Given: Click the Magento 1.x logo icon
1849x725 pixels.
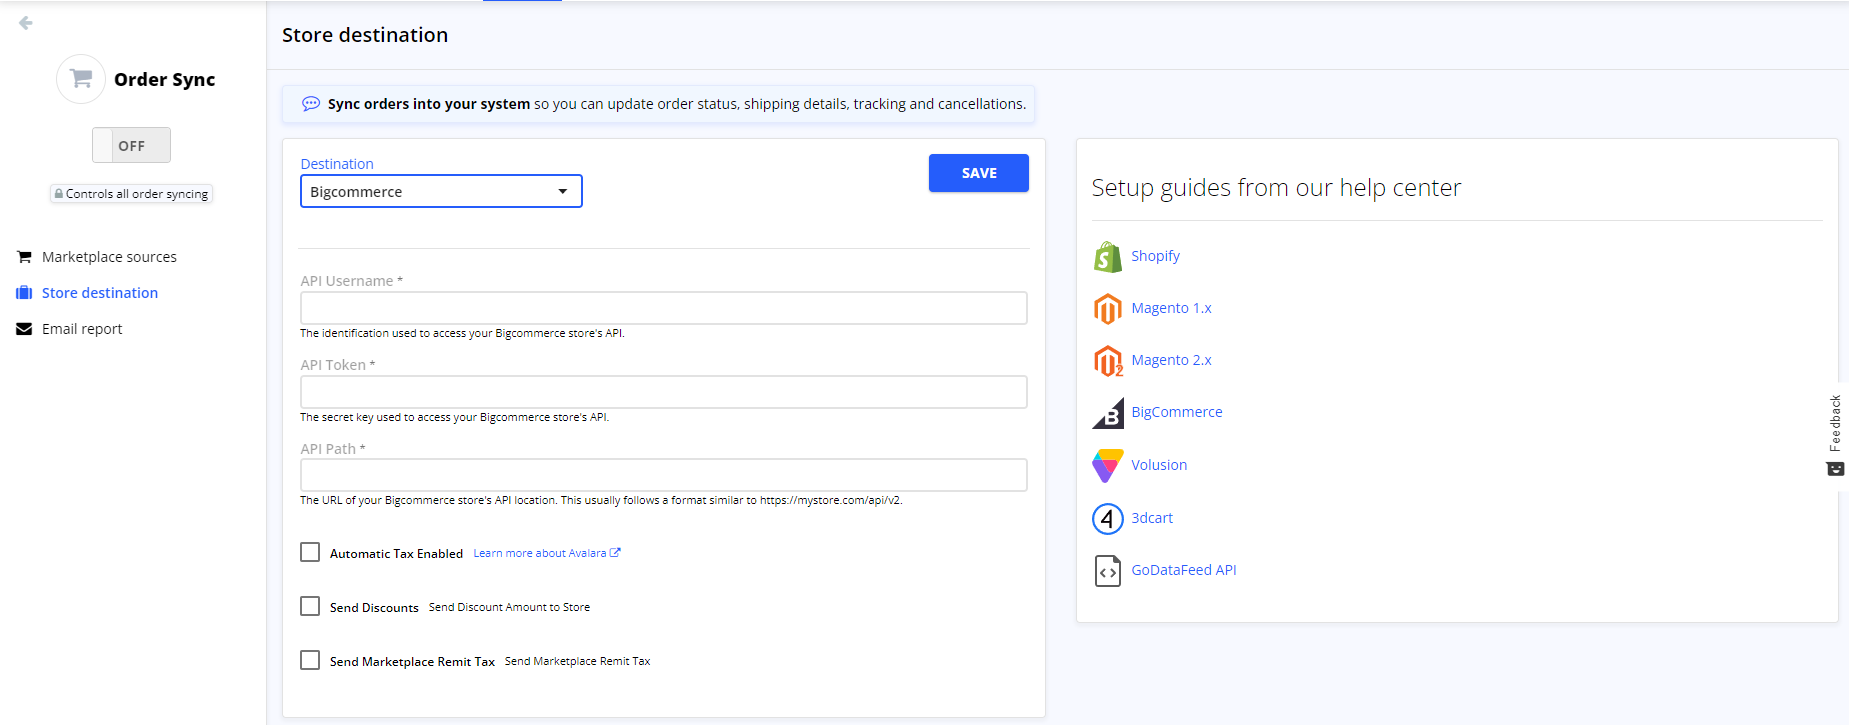Looking at the screenshot, I should pos(1107,309).
